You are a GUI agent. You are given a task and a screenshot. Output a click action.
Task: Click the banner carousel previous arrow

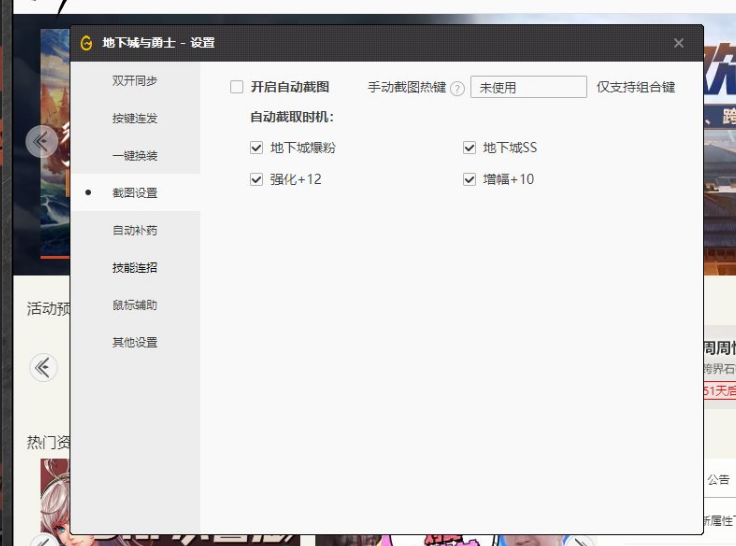coord(42,141)
